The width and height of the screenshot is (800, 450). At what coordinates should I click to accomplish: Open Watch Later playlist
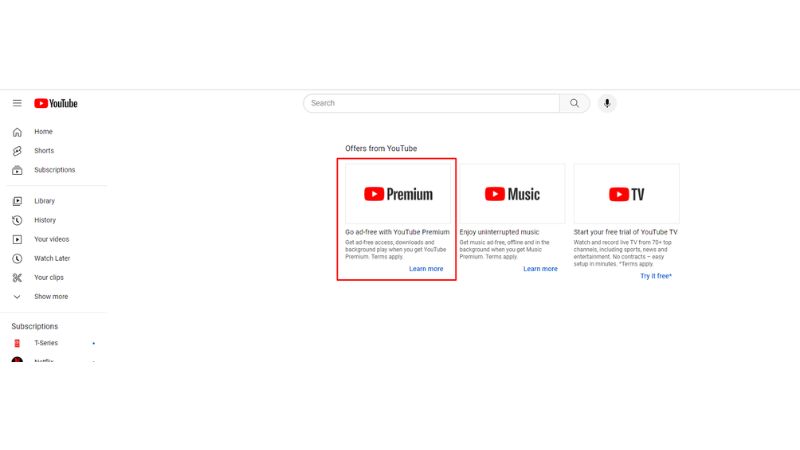coord(52,258)
